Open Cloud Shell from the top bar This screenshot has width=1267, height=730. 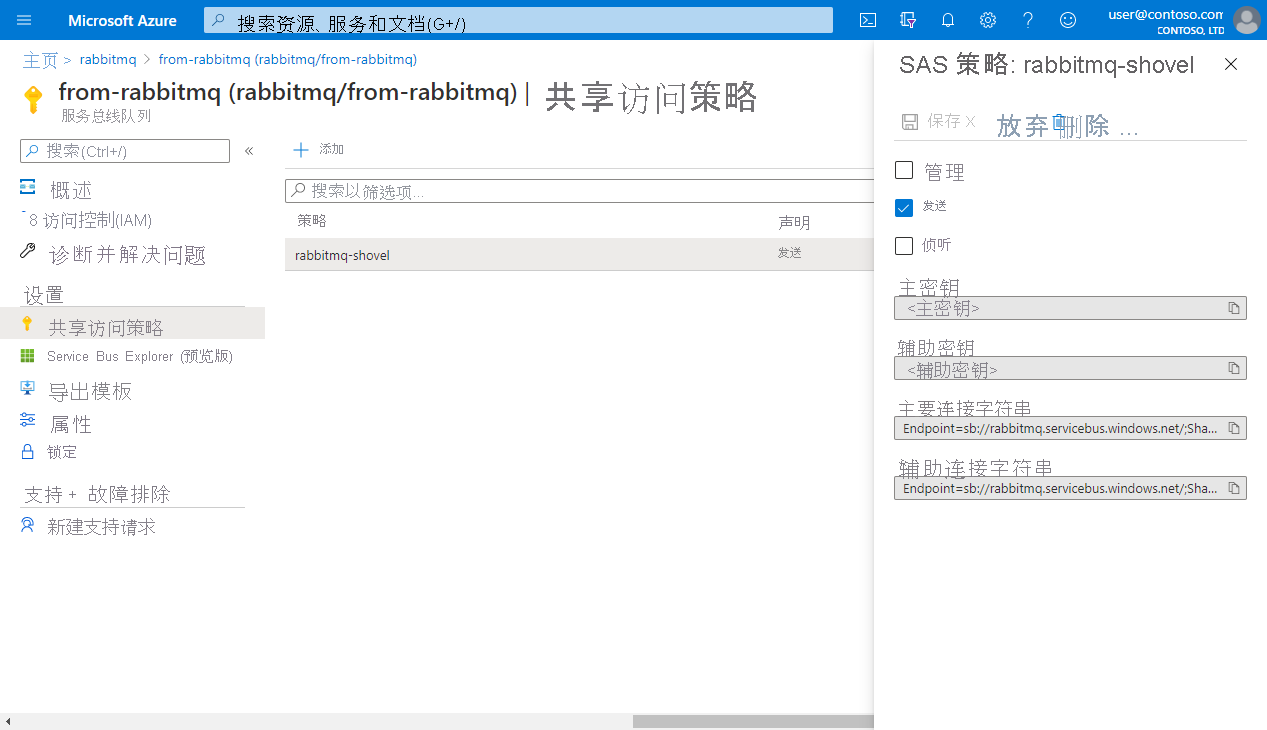point(866,20)
